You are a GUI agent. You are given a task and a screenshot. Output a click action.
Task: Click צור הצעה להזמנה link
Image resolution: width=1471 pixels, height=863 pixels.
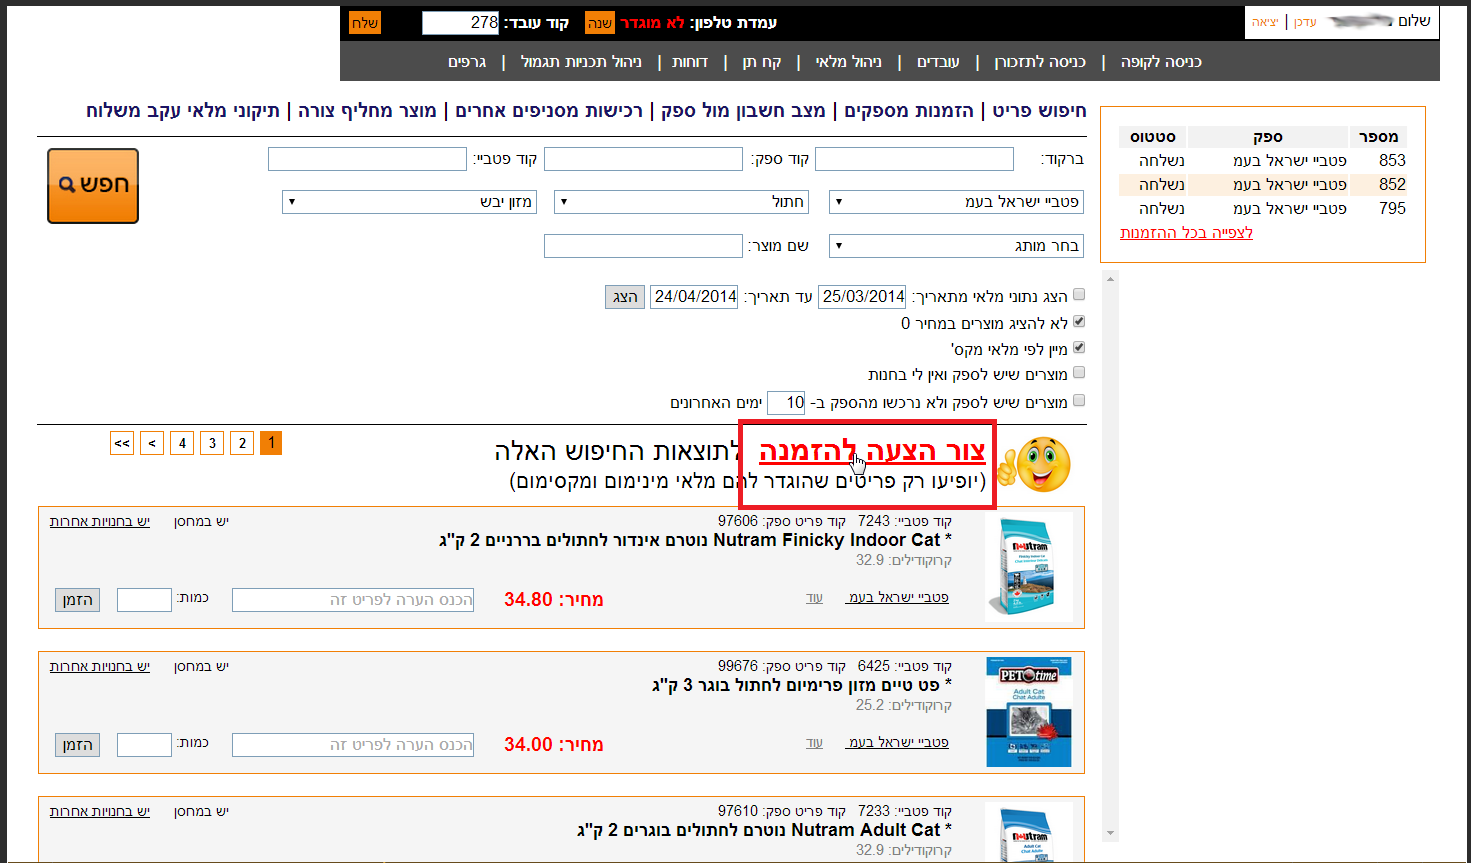coord(872,452)
